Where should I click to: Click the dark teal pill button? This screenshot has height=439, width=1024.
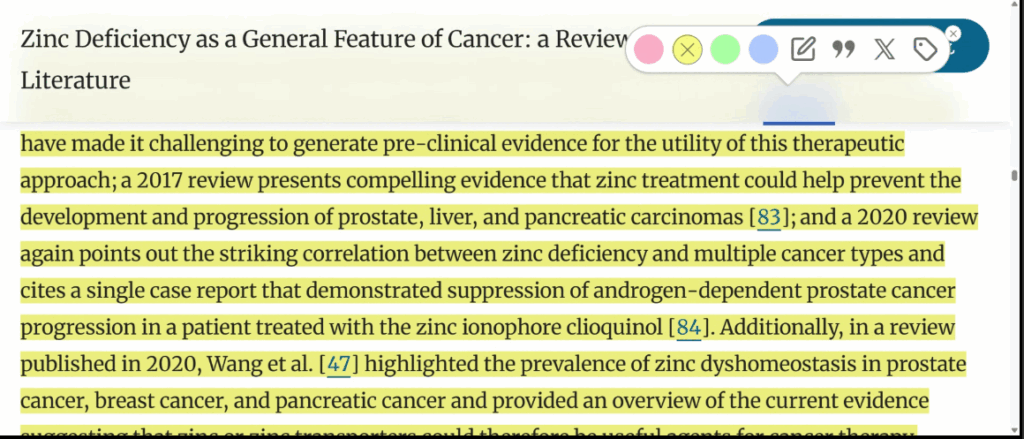click(x=968, y=46)
